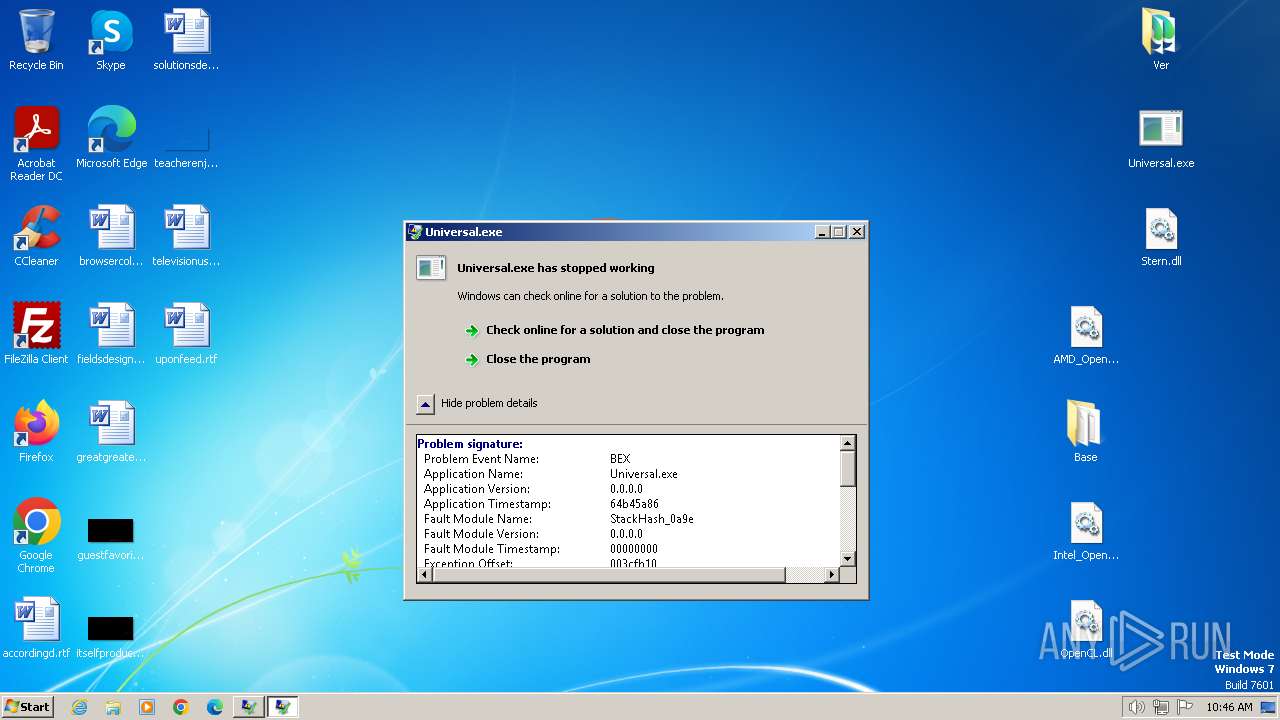Select the televisionus... Word document

(x=186, y=235)
